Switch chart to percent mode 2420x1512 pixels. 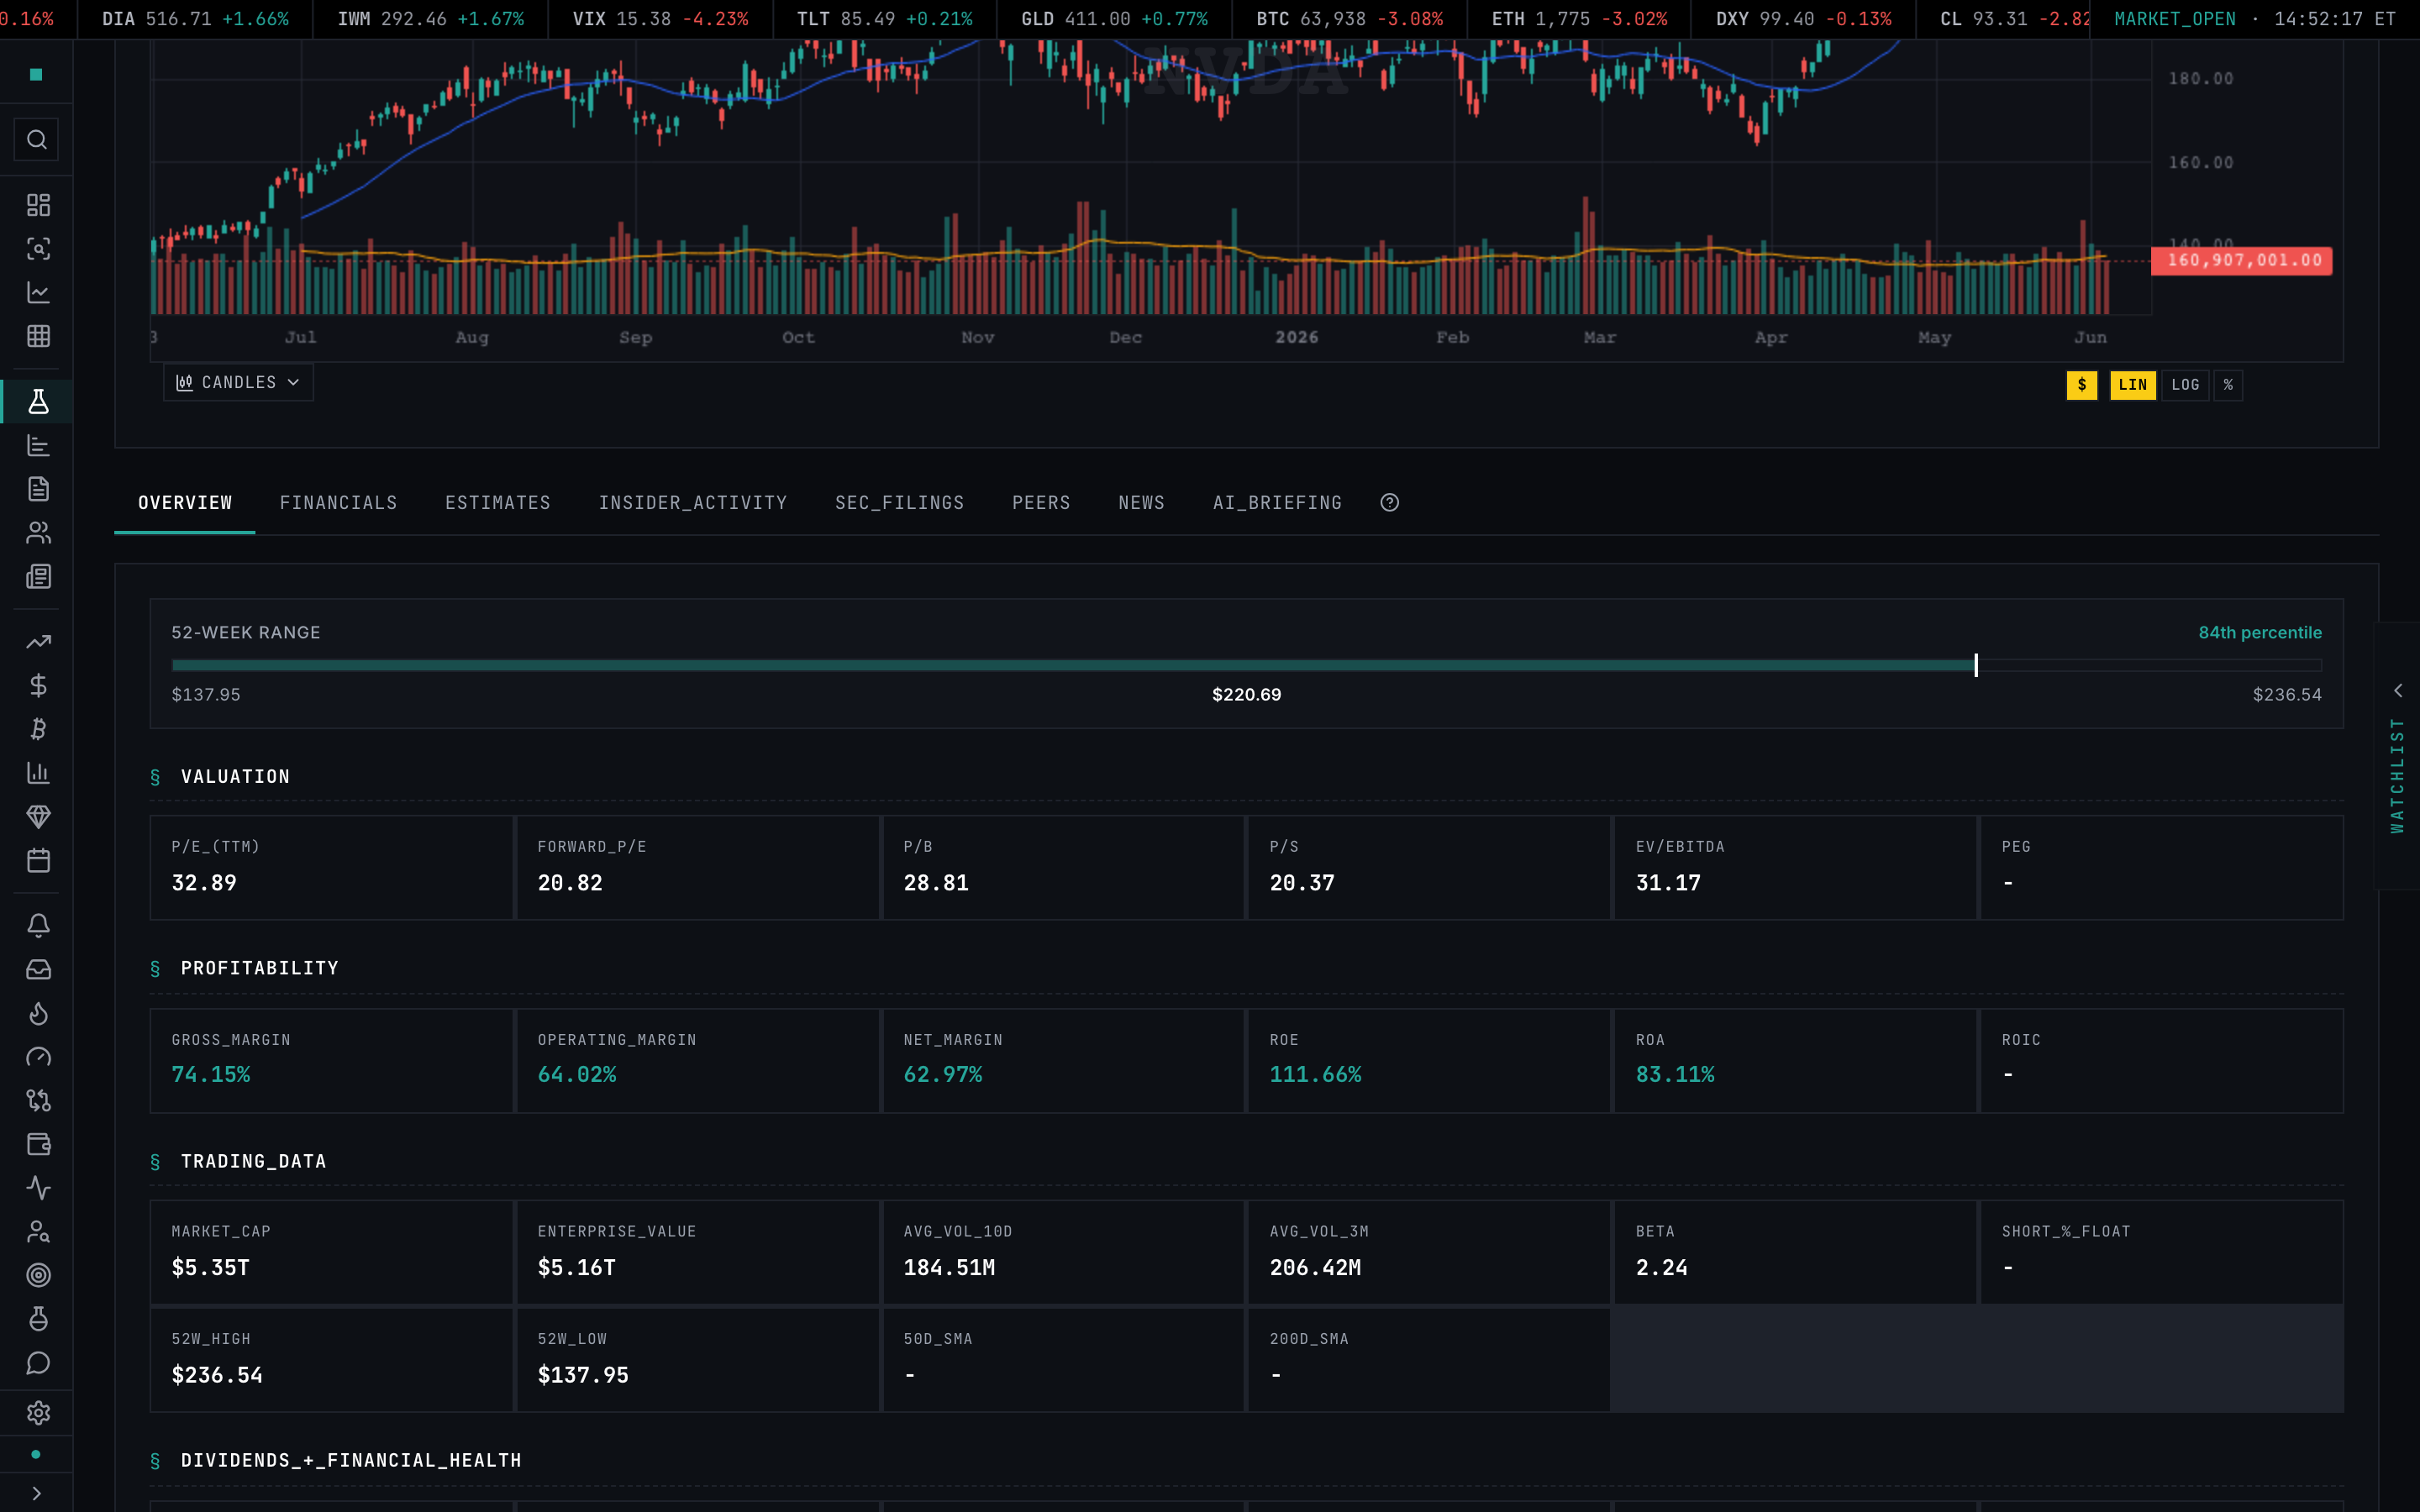coord(2228,385)
